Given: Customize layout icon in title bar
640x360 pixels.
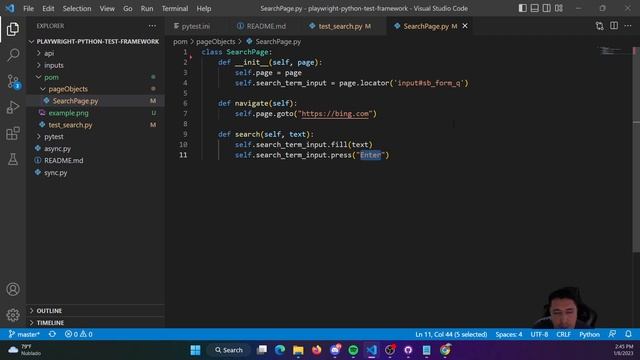Looking at the screenshot, I should (x=559, y=8).
